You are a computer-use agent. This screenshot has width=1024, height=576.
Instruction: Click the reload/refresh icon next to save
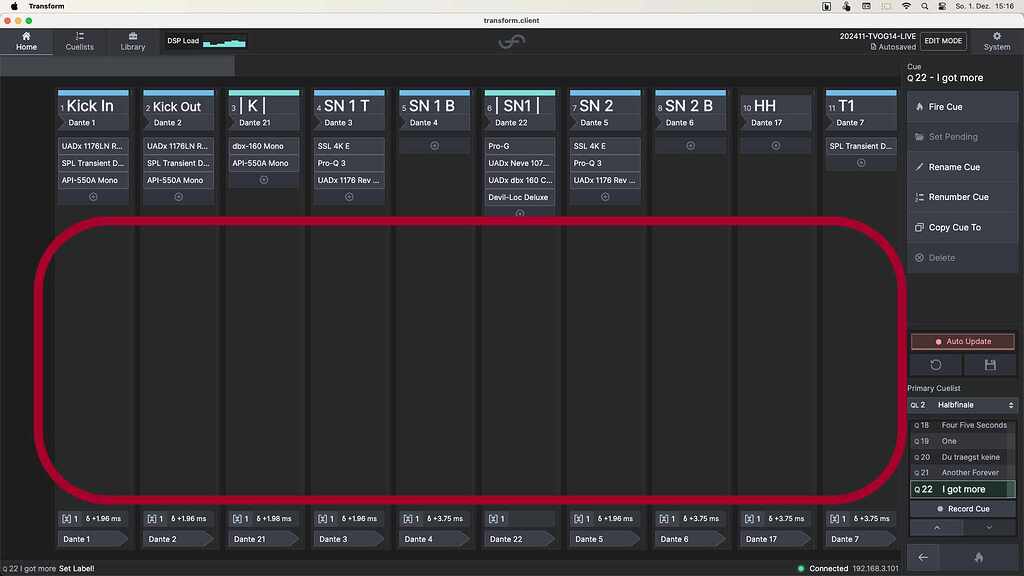935,365
